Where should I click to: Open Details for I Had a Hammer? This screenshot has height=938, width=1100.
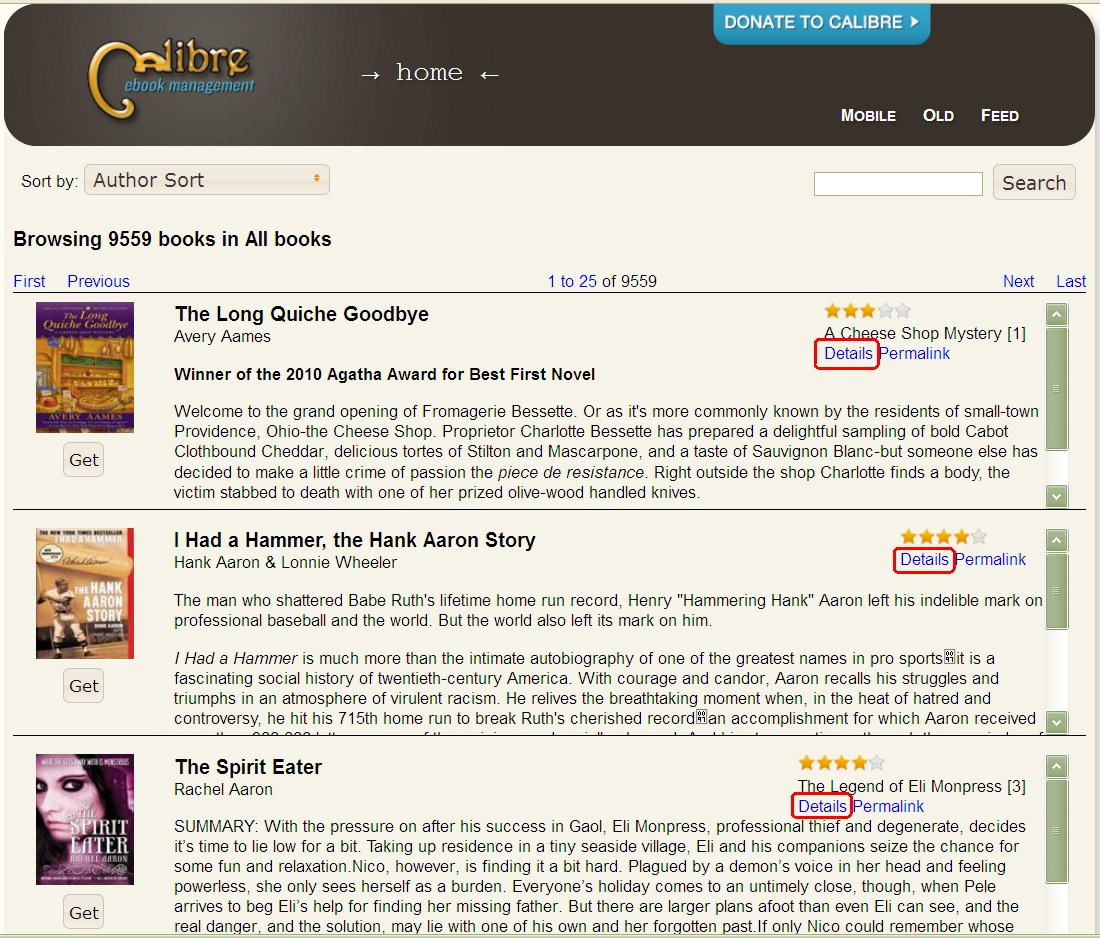[924, 560]
